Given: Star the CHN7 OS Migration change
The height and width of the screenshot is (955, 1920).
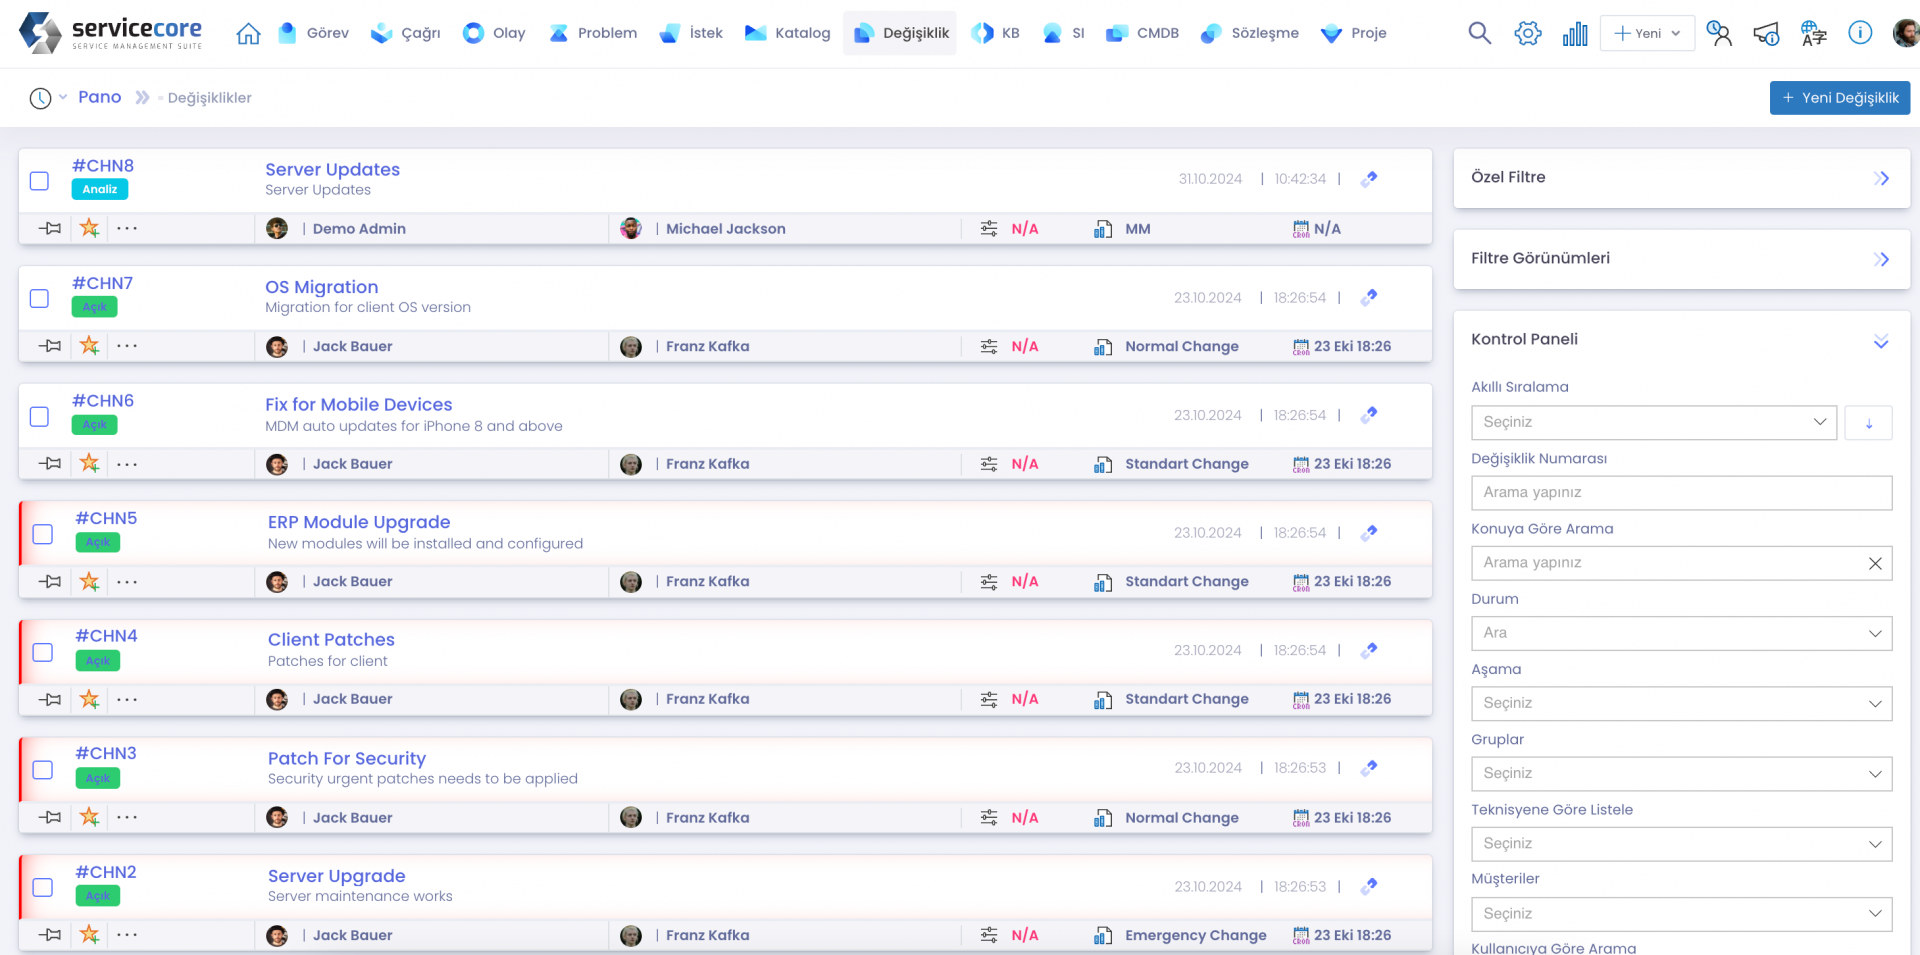Looking at the screenshot, I should [x=90, y=346].
